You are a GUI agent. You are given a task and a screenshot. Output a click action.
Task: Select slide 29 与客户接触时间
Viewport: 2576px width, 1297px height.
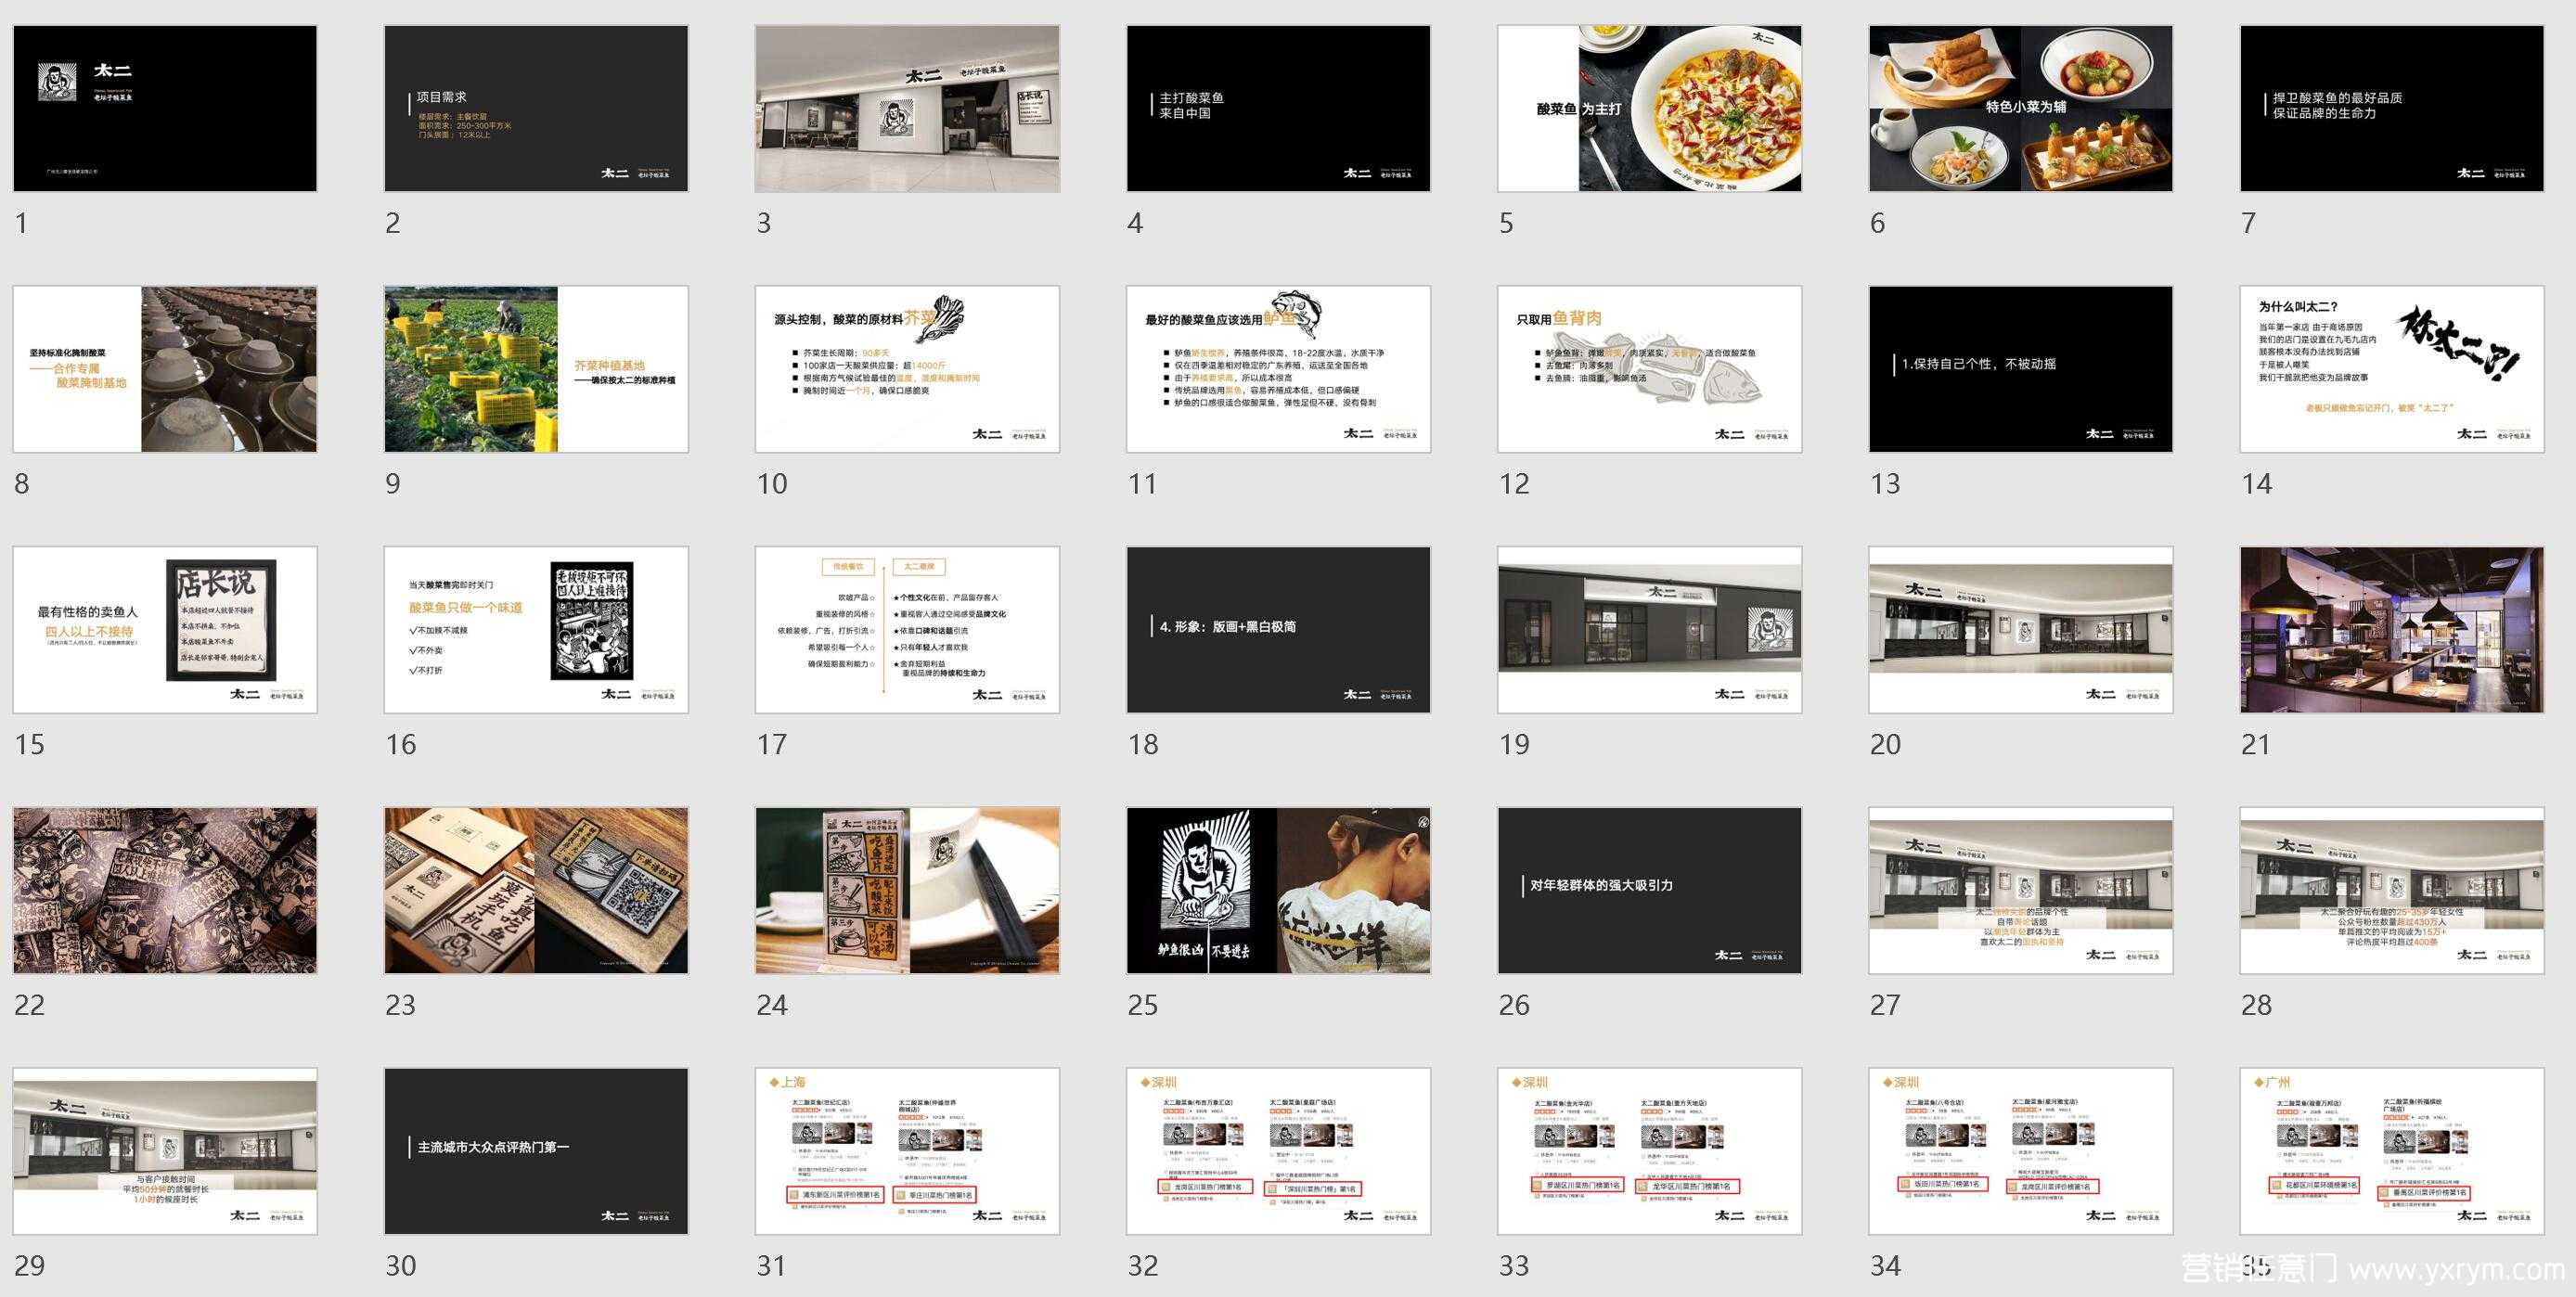click(x=165, y=1151)
